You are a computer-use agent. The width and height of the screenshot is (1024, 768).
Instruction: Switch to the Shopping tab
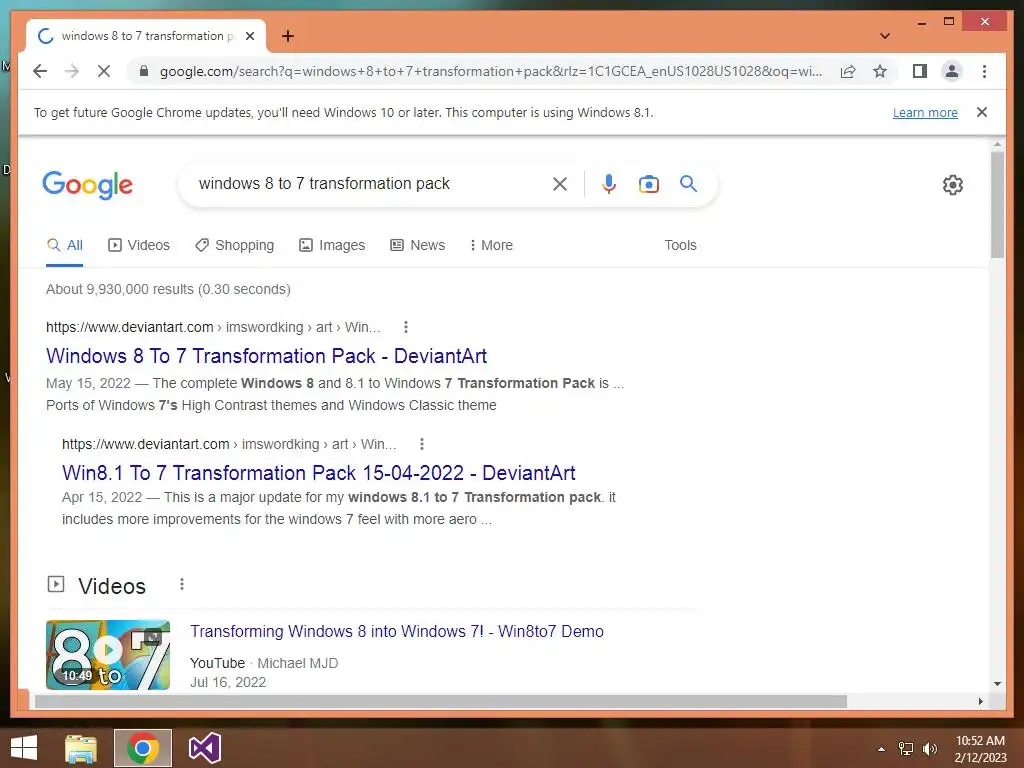coord(234,246)
